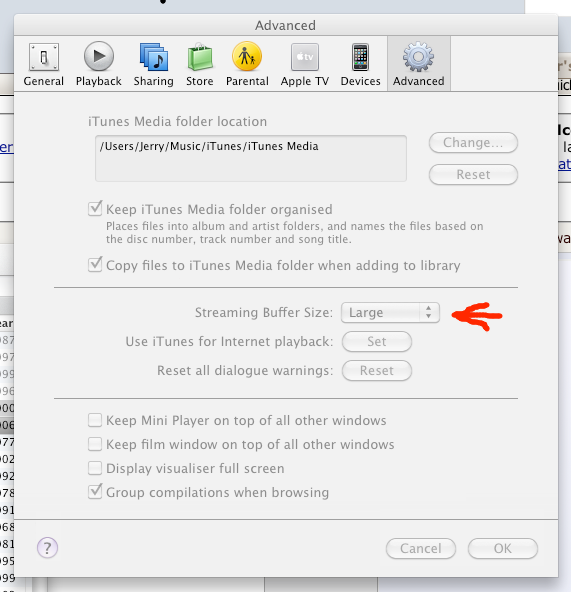
Task: Select the Store shopping bag icon
Action: click(x=200, y=57)
